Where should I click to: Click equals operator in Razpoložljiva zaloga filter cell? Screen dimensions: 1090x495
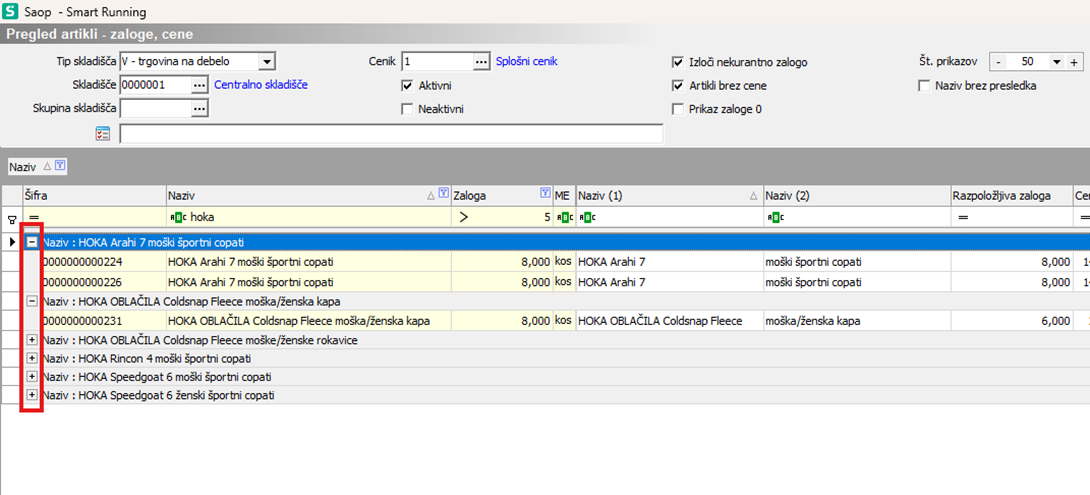963,218
